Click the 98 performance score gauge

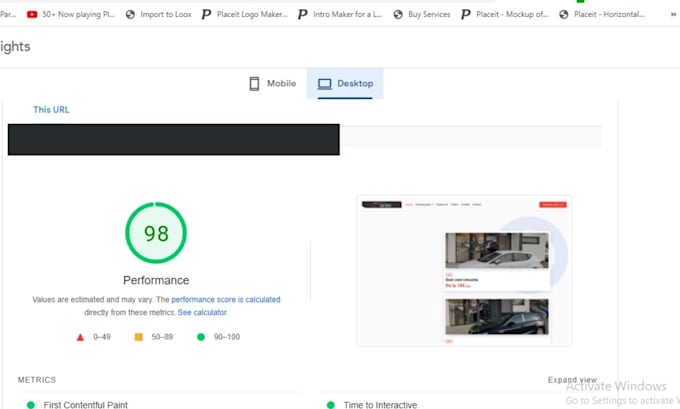pos(156,233)
